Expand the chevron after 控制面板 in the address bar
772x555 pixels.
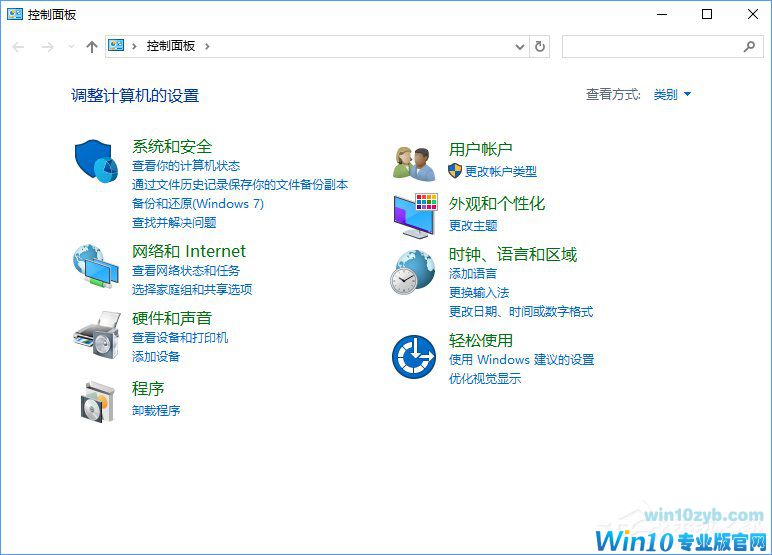[x=207, y=46]
